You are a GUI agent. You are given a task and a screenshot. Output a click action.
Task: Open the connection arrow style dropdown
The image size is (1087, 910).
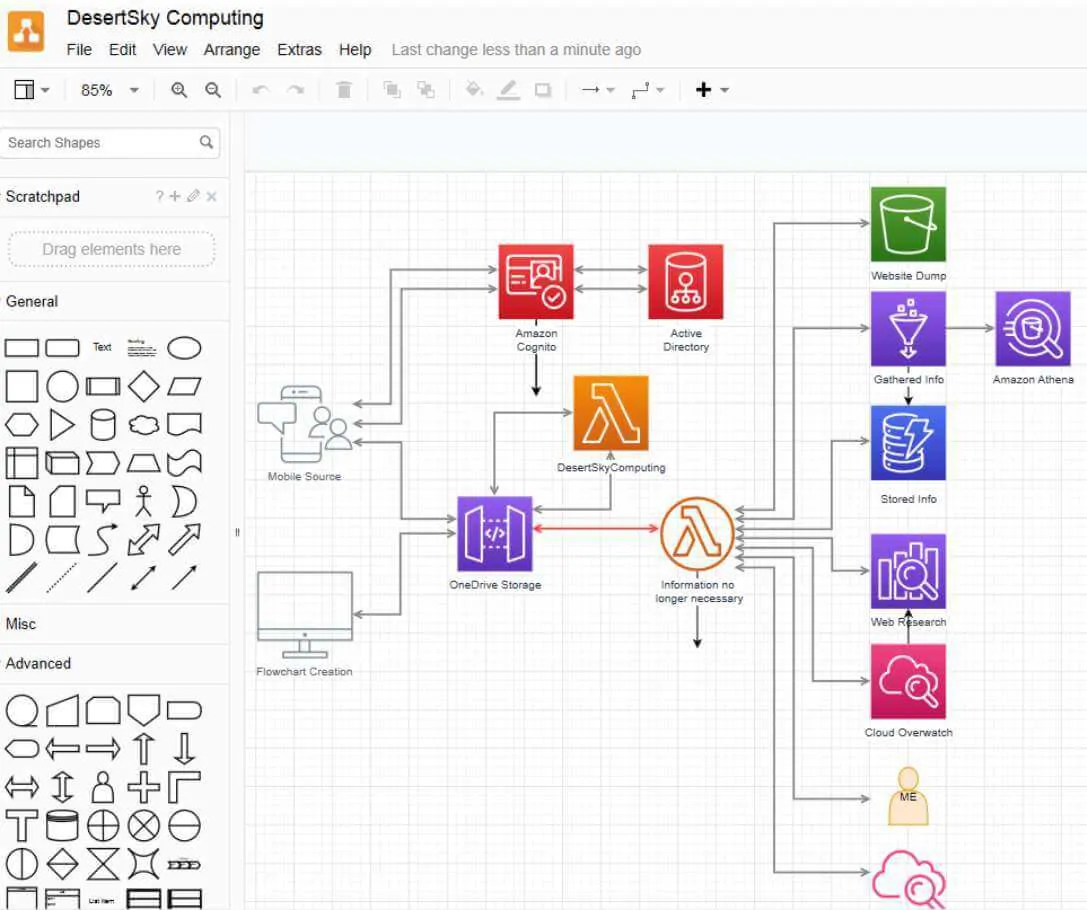[598, 90]
